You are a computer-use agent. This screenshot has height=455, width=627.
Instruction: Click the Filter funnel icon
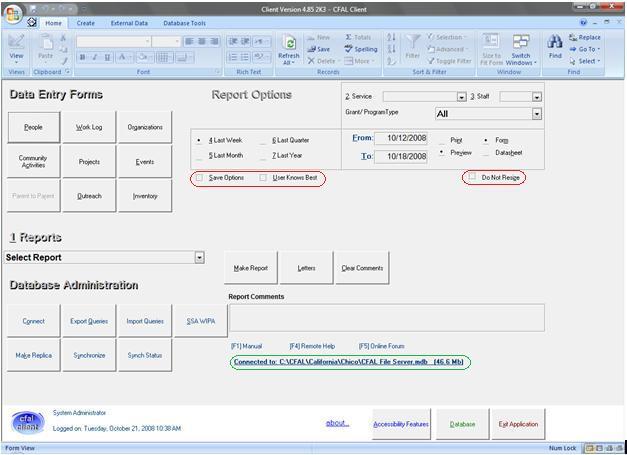click(412, 42)
